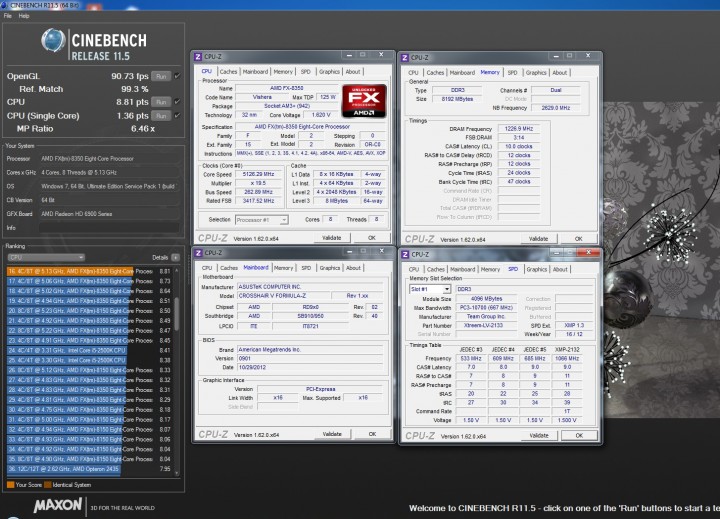Switch to Graphics tab in the CPU-Z SPD window

point(536,269)
